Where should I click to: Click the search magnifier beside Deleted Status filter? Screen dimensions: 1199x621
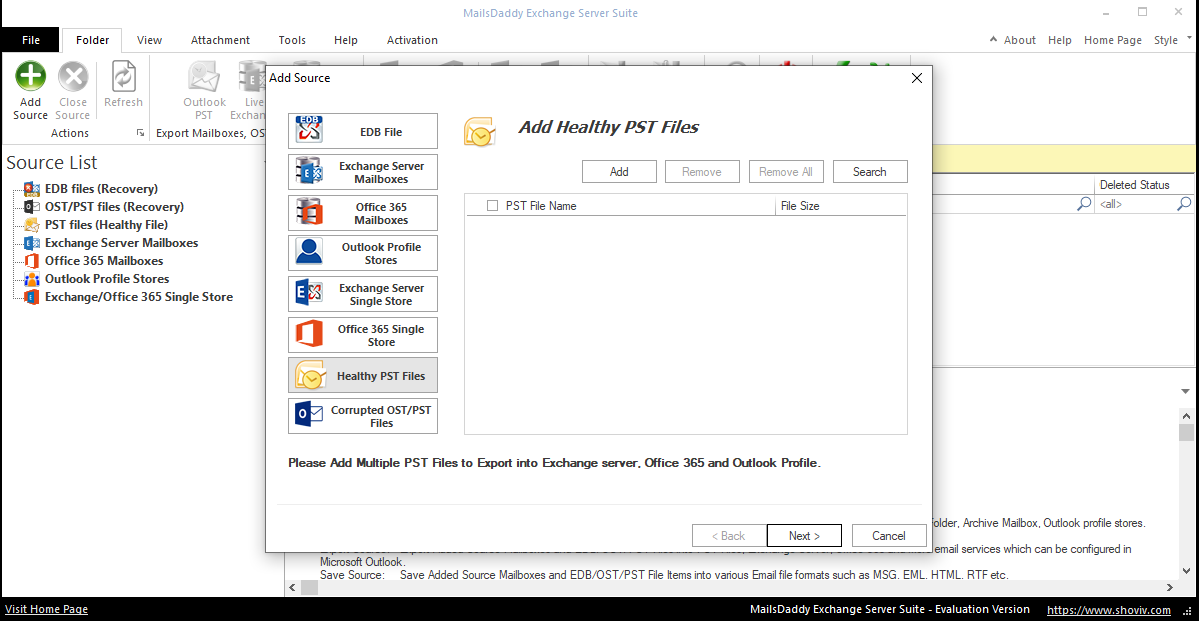click(1184, 204)
